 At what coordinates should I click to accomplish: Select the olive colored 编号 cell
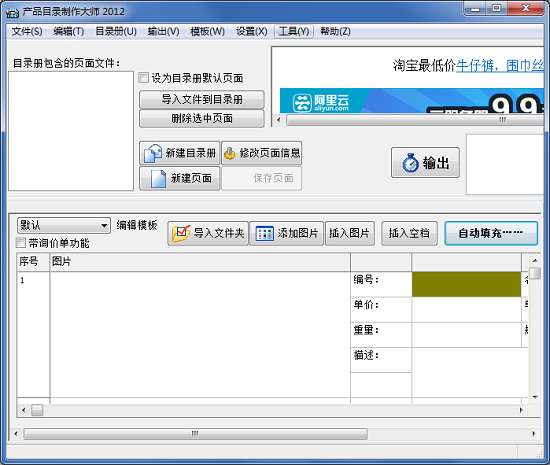(x=466, y=284)
